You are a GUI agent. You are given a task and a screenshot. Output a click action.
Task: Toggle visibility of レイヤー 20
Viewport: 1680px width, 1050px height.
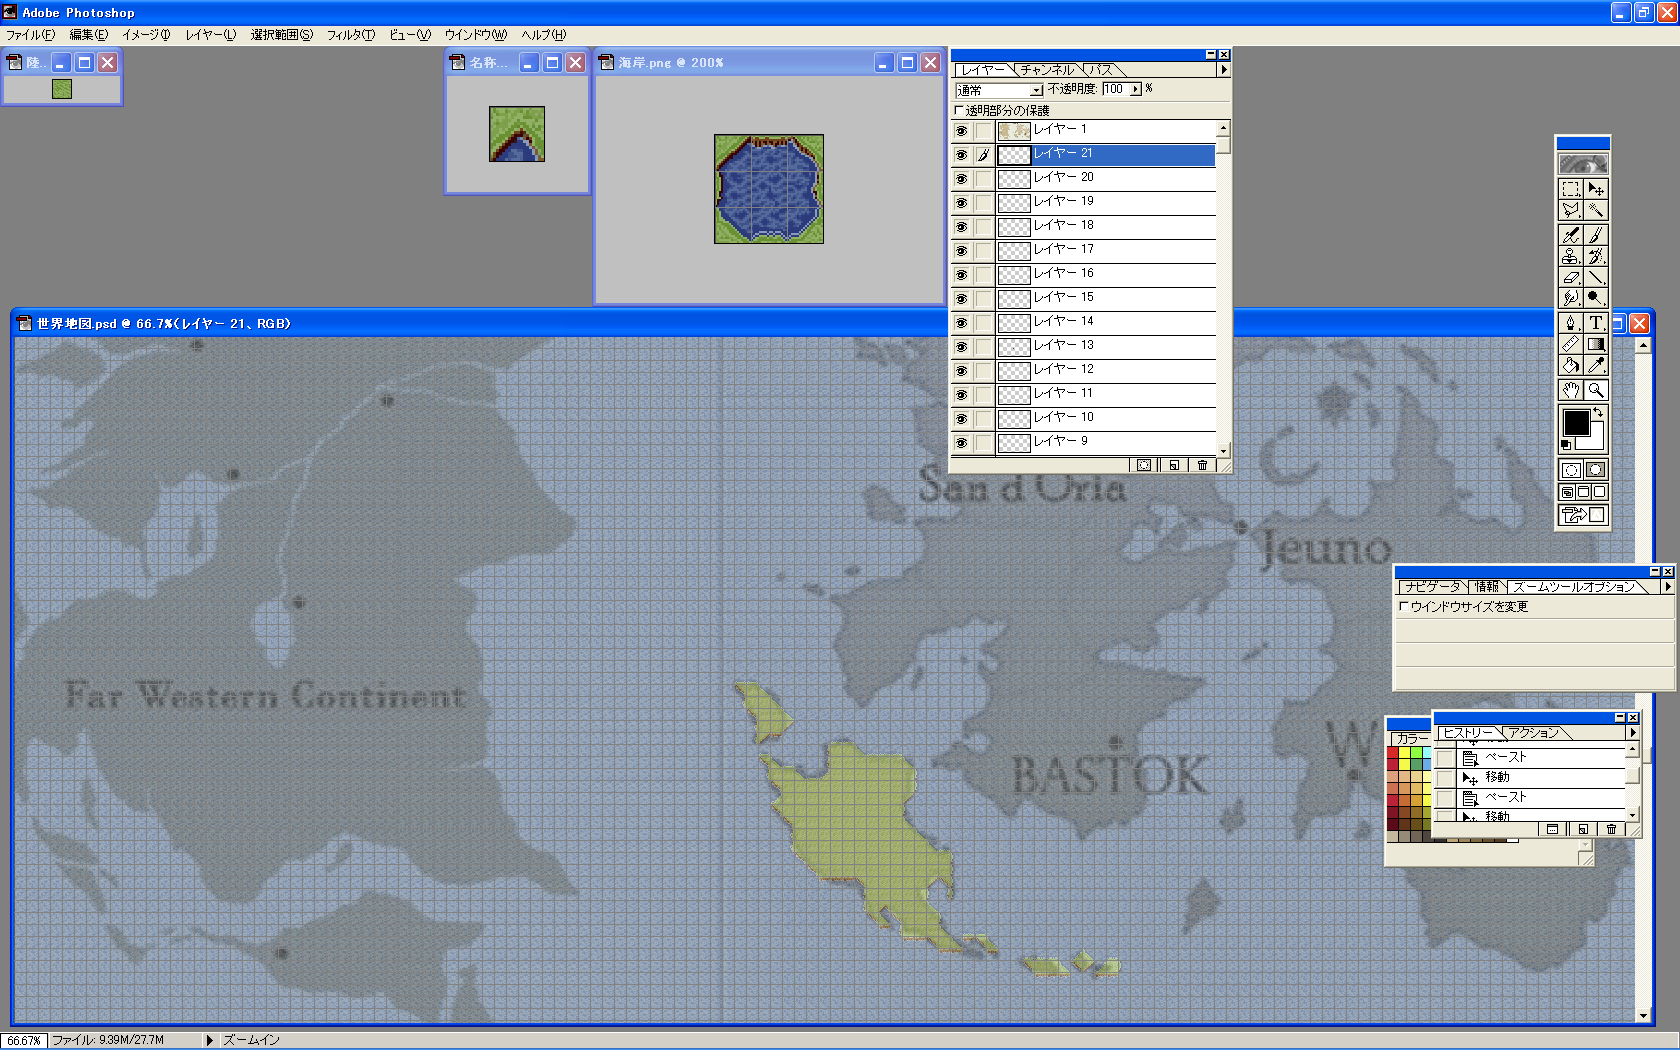961,179
